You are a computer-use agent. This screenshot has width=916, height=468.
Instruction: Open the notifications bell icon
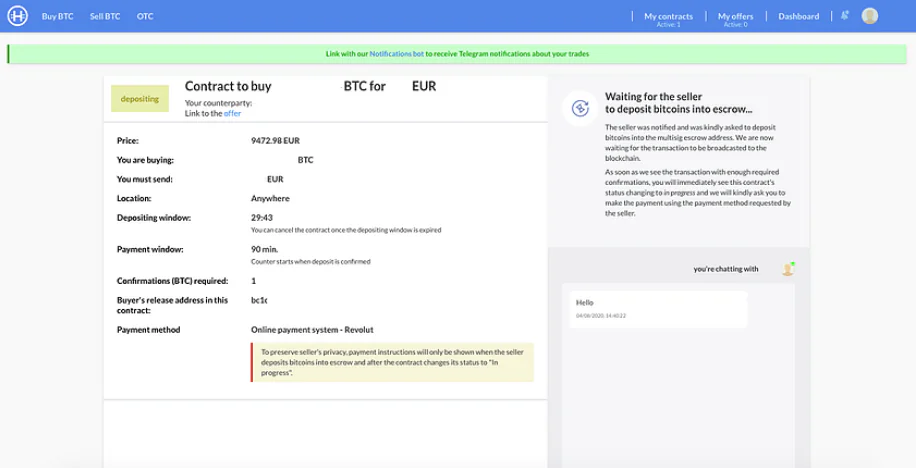(845, 16)
